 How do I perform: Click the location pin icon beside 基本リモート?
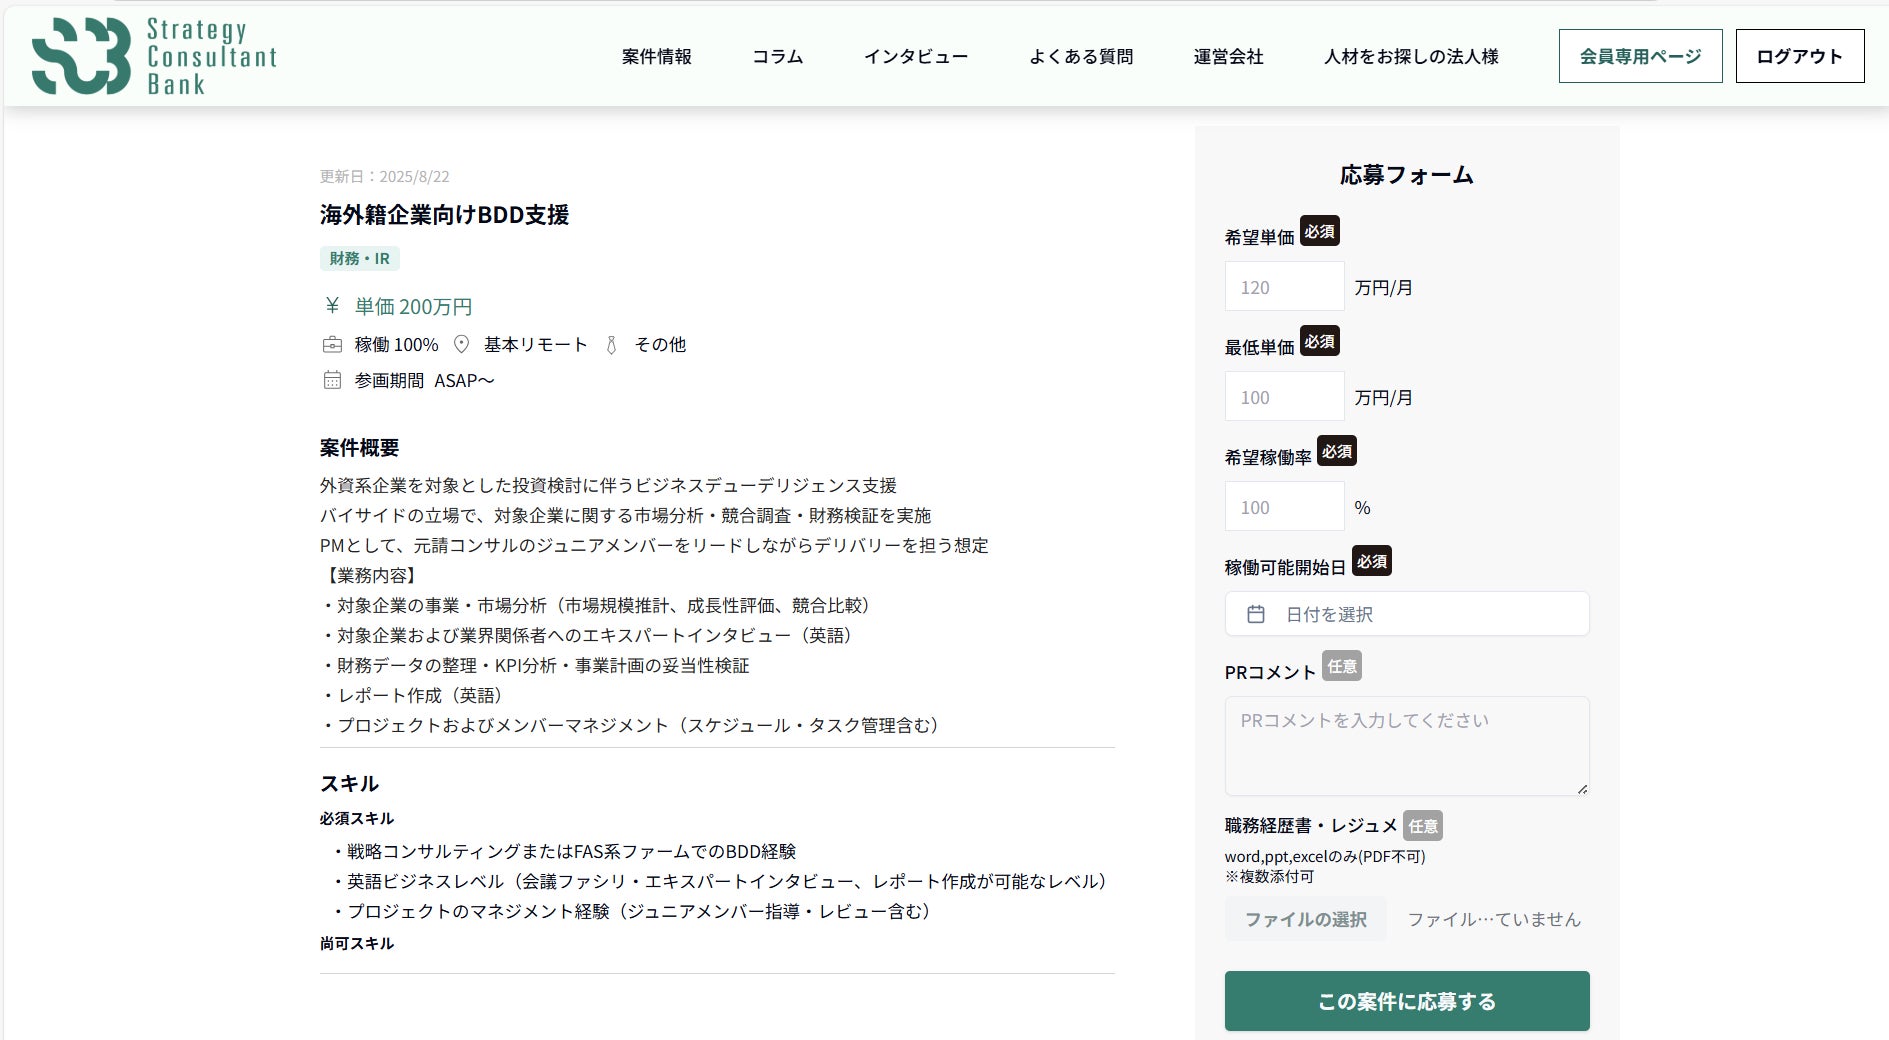coord(461,345)
